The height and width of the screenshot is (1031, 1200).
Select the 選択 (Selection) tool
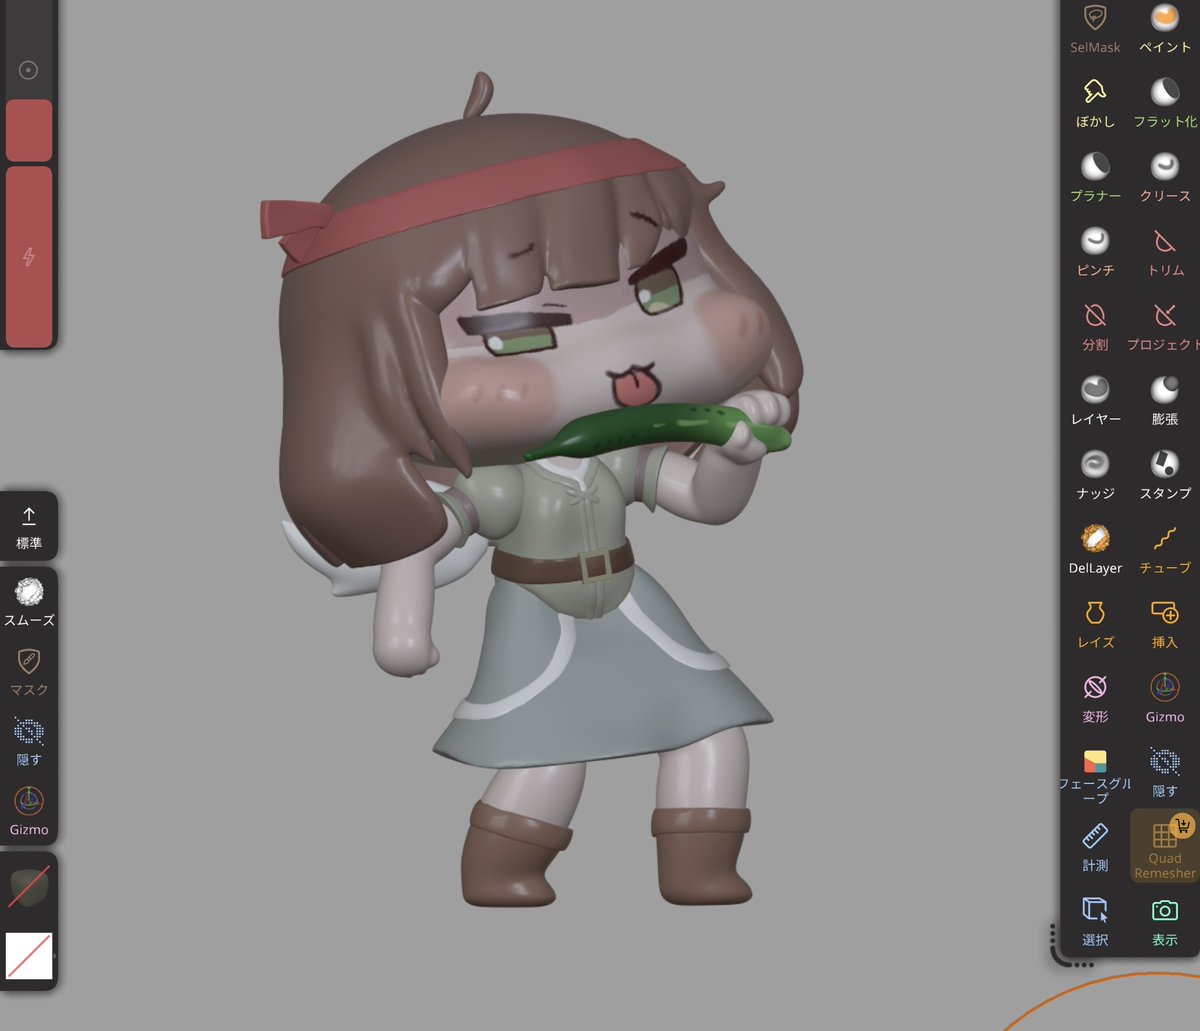[x=1095, y=921]
